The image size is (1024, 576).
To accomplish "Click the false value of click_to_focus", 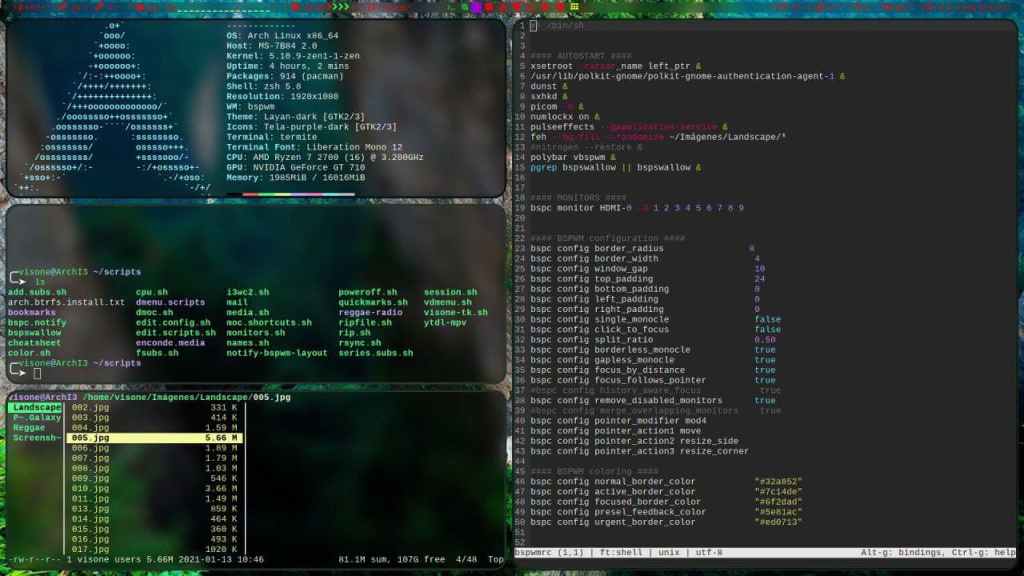I will coord(768,329).
